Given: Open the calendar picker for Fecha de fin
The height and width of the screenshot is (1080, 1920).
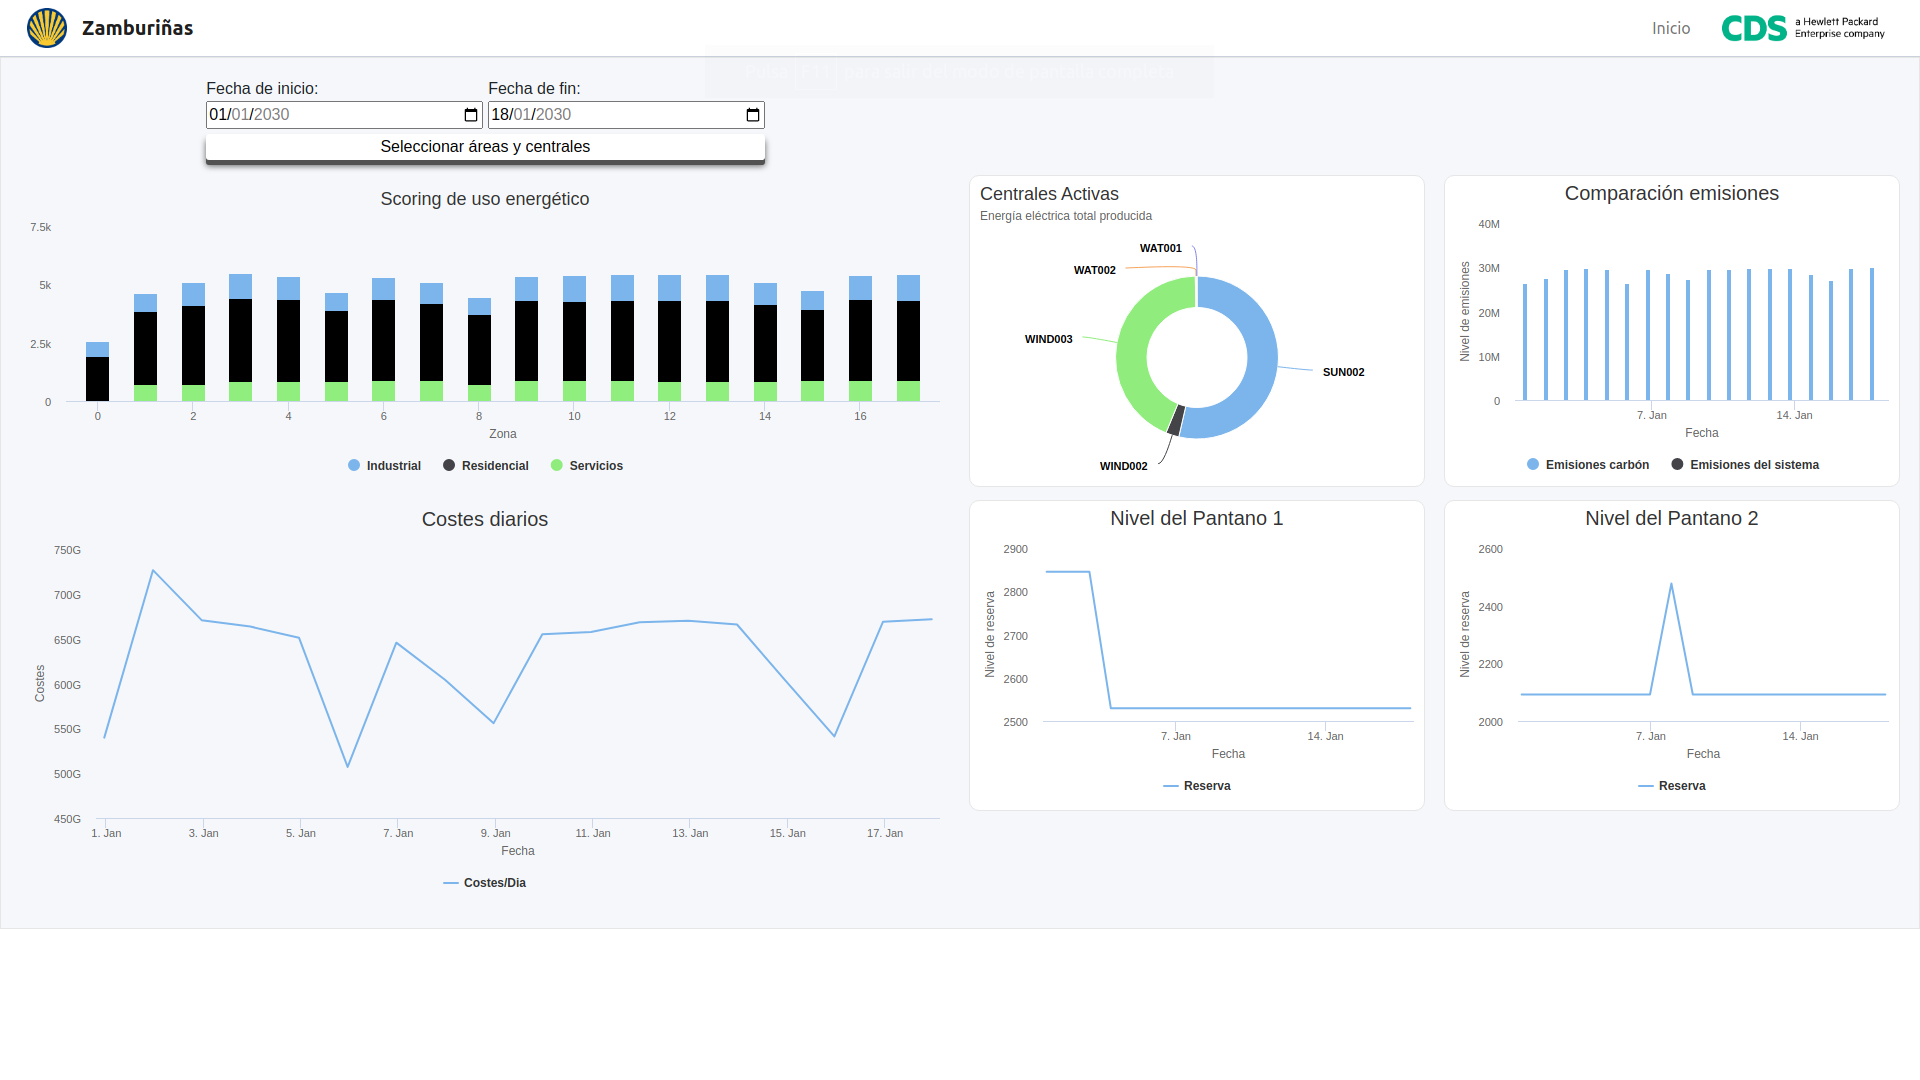Looking at the screenshot, I should coord(751,114).
